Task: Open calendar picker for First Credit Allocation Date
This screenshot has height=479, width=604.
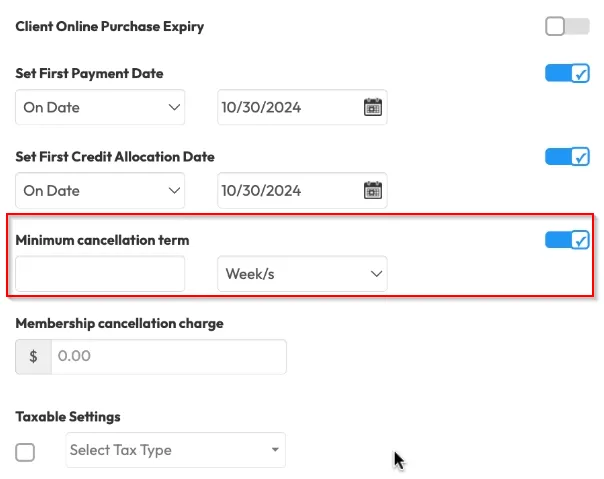Action: [x=372, y=190]
